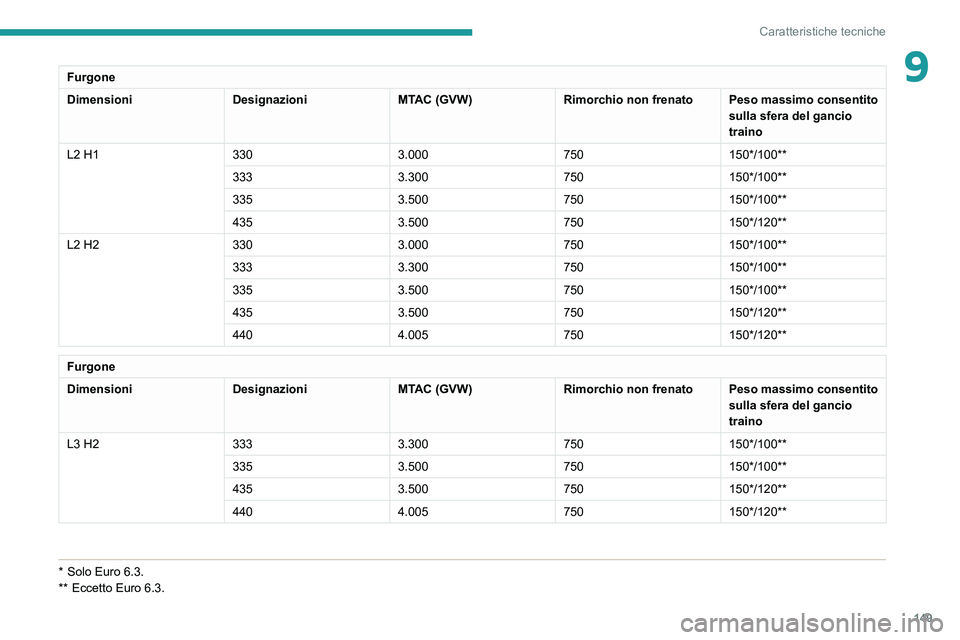This screenshot has width=960, height=640.
Task: Click '150*/100**' in L2 H1 330 row
Action: click(757, 154)
